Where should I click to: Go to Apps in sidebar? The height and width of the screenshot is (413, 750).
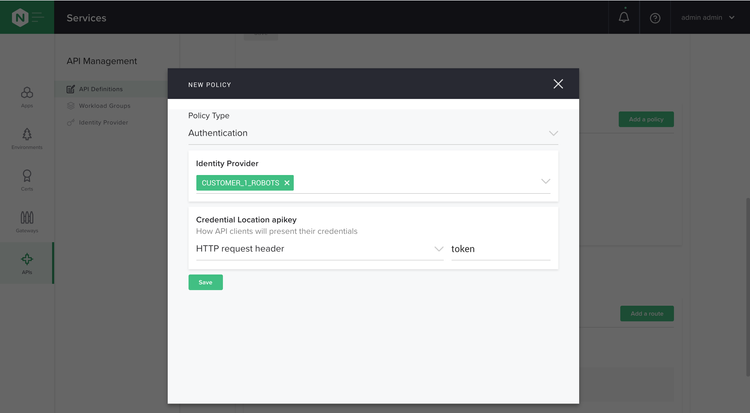click(x=27, y=97)
